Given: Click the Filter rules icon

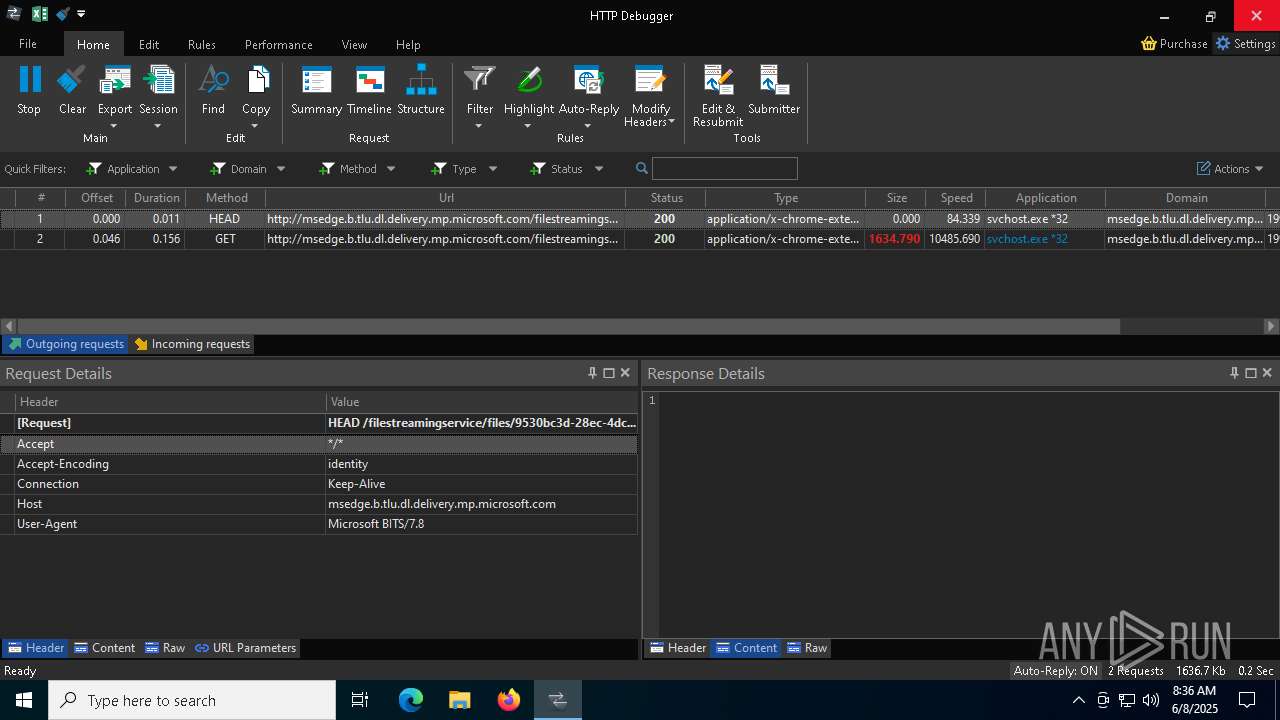Looking at the screenshot, I should [480, 80].
